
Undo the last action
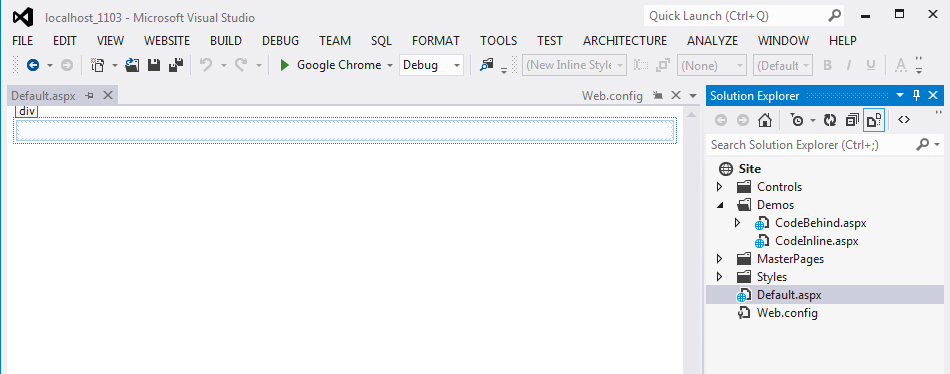(206, 65)
